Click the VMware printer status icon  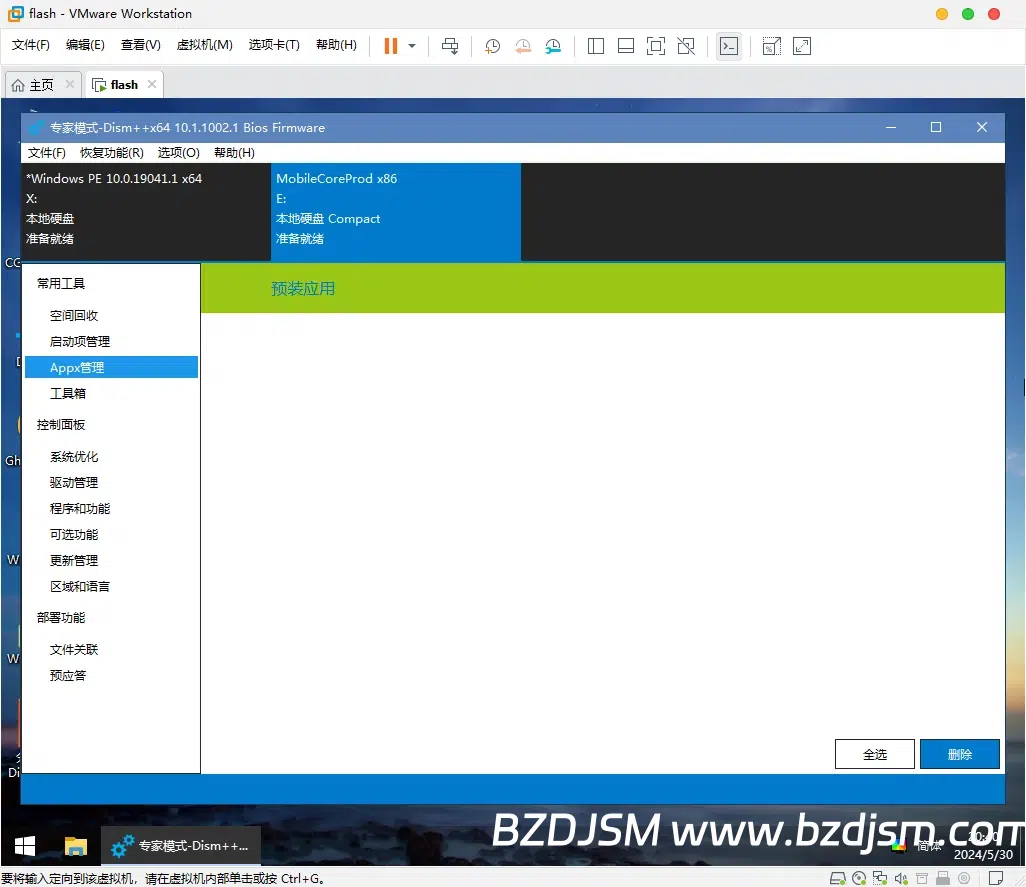943,878
